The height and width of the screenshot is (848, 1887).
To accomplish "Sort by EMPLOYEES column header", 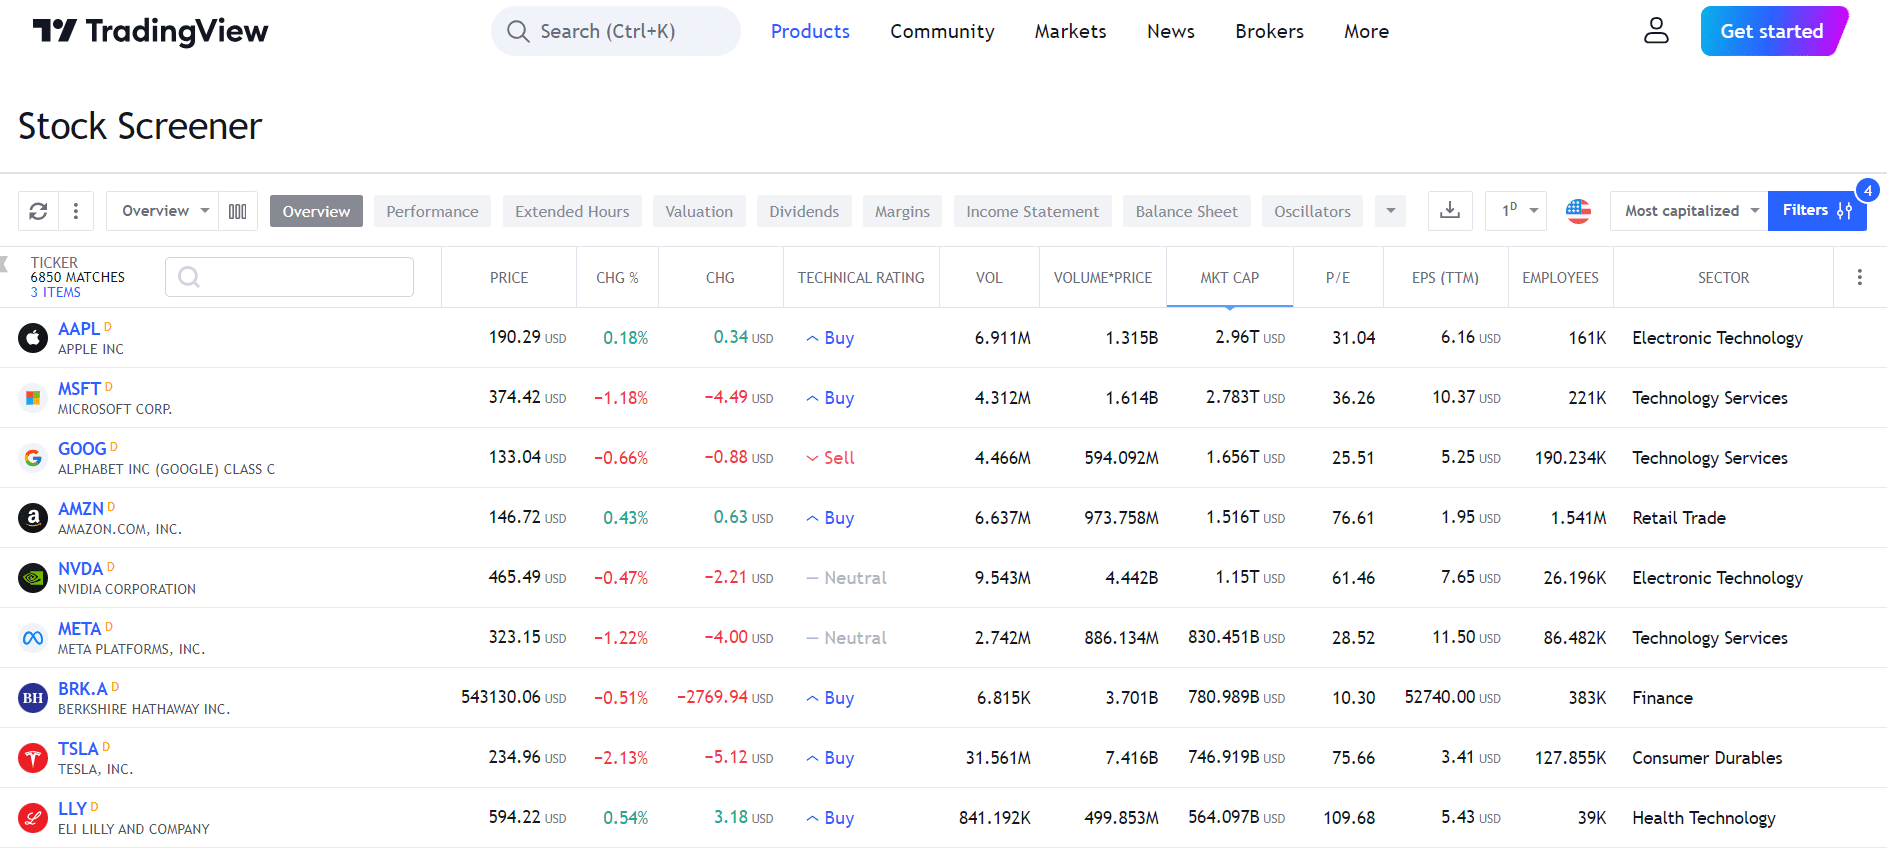I will [x=1560, y=277].
